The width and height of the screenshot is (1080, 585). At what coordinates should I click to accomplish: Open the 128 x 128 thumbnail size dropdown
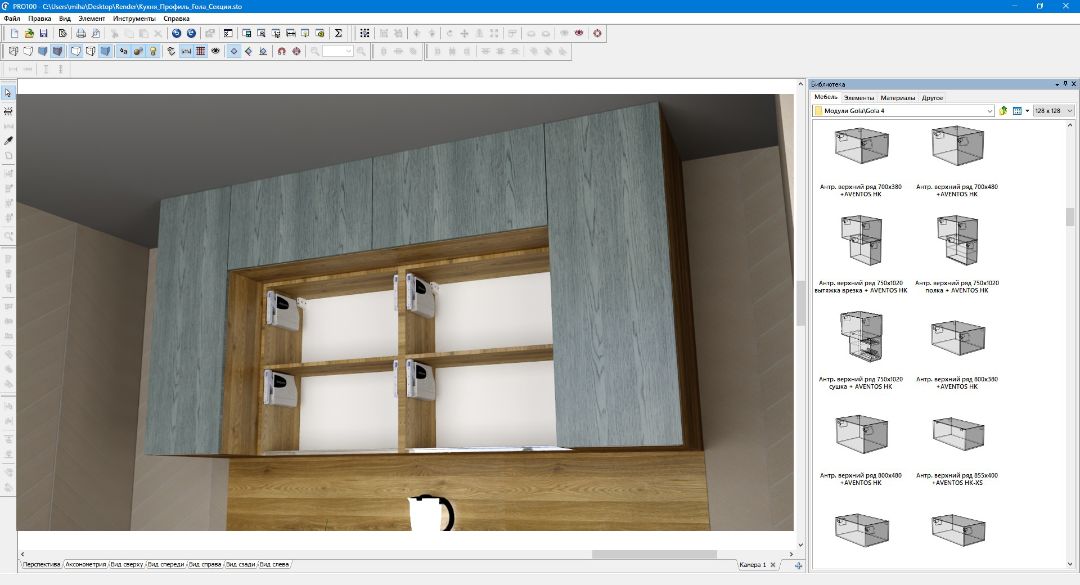tap(1069, 111)
